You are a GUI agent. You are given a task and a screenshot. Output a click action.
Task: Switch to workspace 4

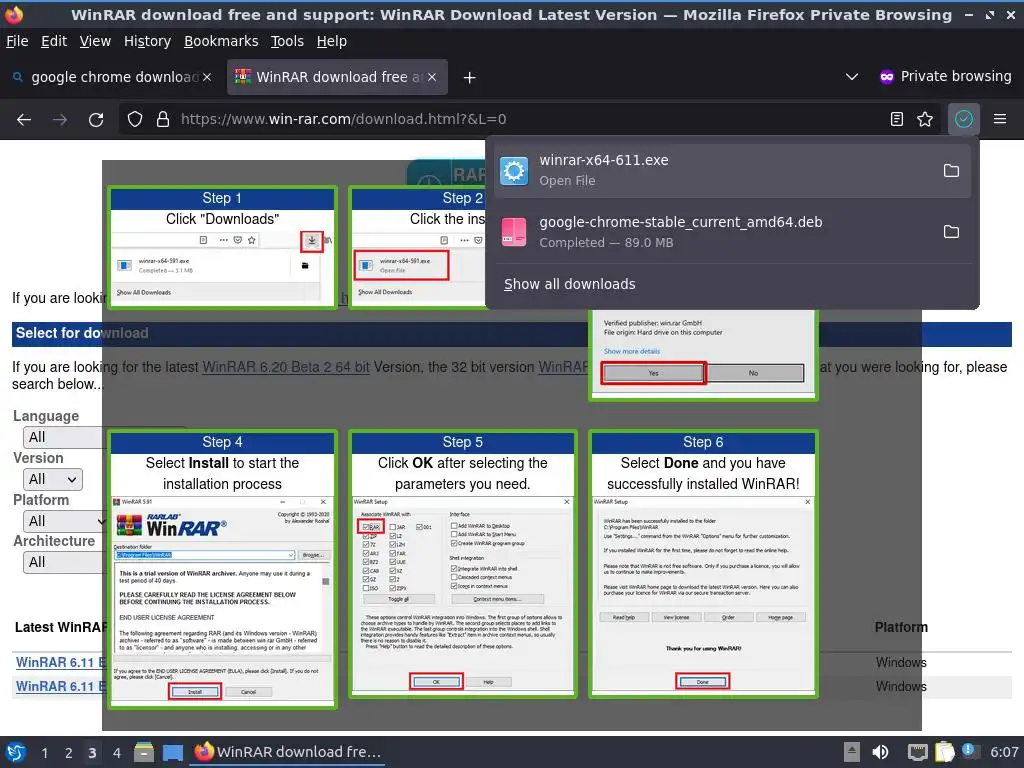click(x=116, y=753)
